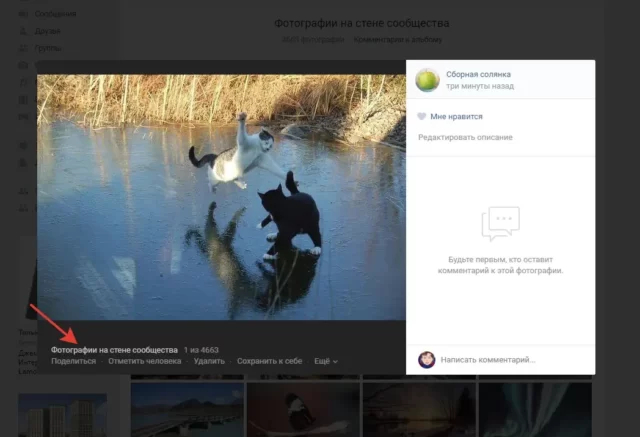The image size is (640, 437).
Task: Click the Сообщения sidebar icon
Action: (x=23, y=14)
